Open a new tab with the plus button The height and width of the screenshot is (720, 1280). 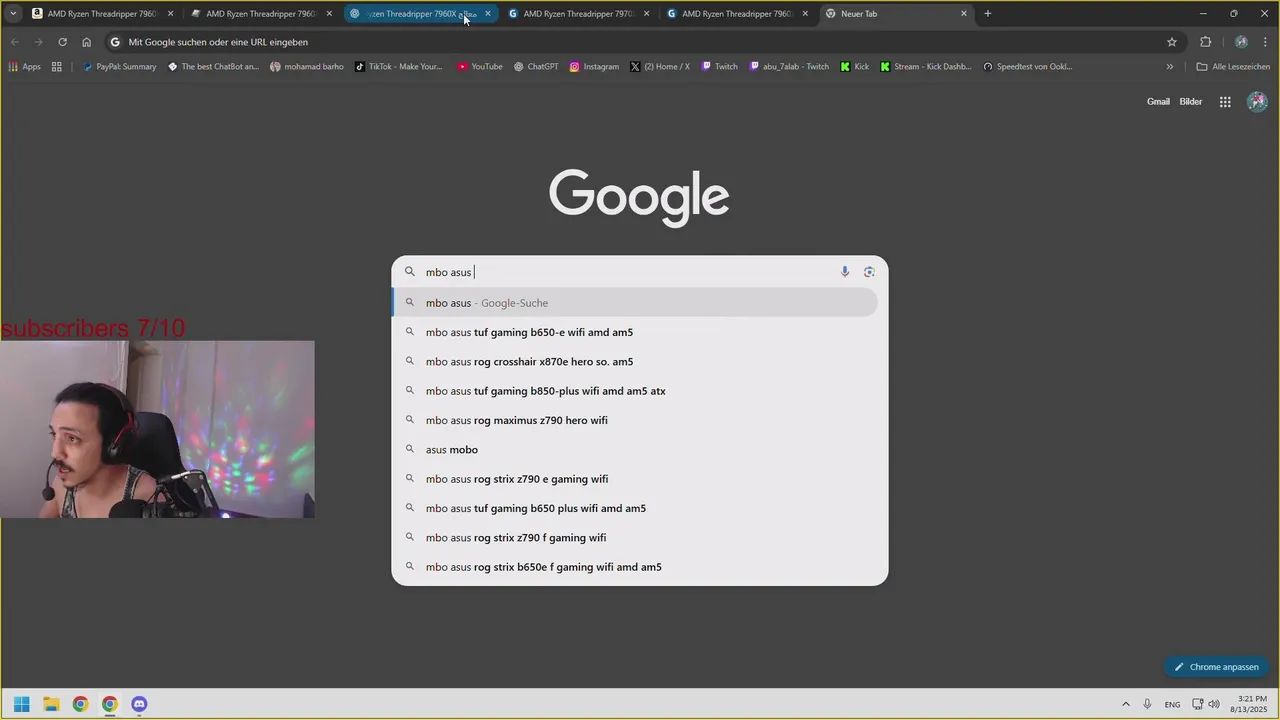988,14
